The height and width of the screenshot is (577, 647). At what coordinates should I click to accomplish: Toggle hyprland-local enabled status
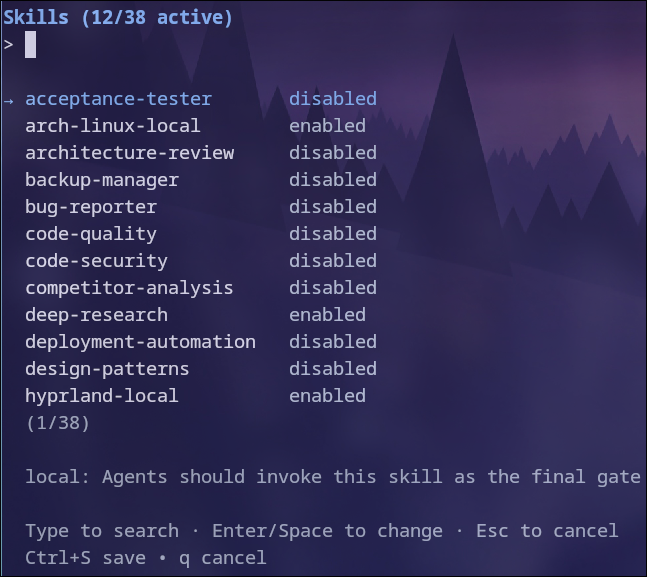click(327, 396)
